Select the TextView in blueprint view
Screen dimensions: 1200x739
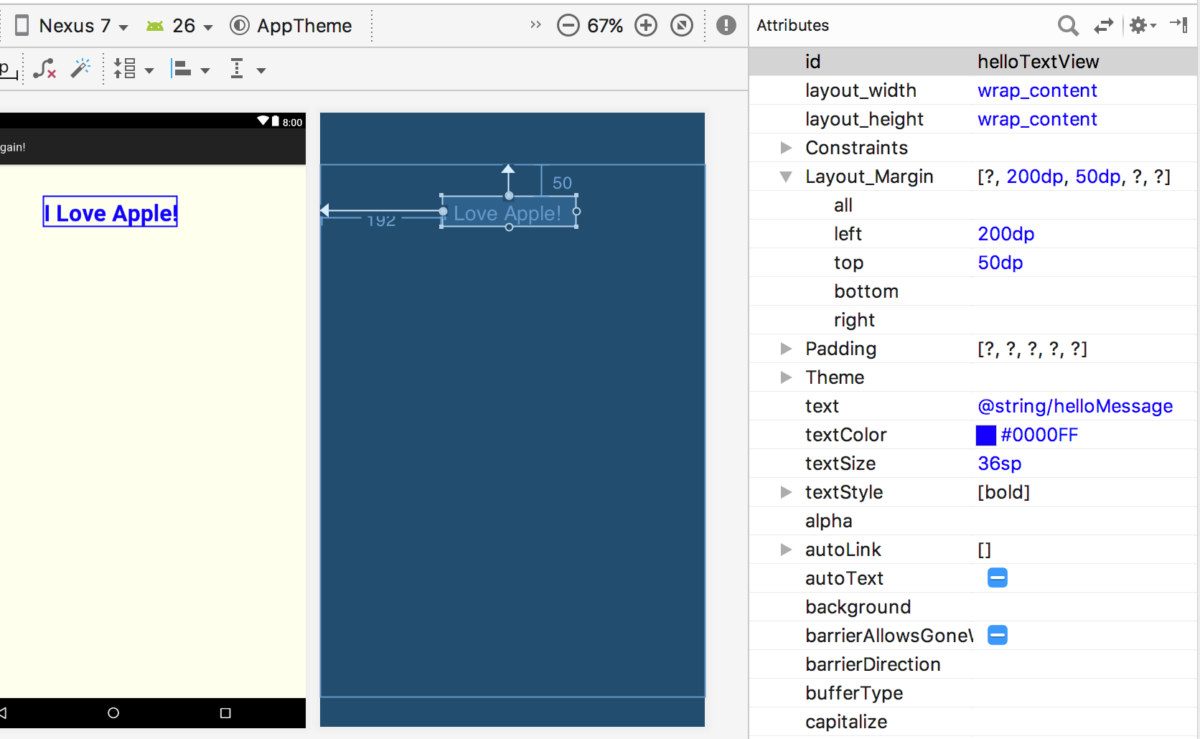point(508,213)
